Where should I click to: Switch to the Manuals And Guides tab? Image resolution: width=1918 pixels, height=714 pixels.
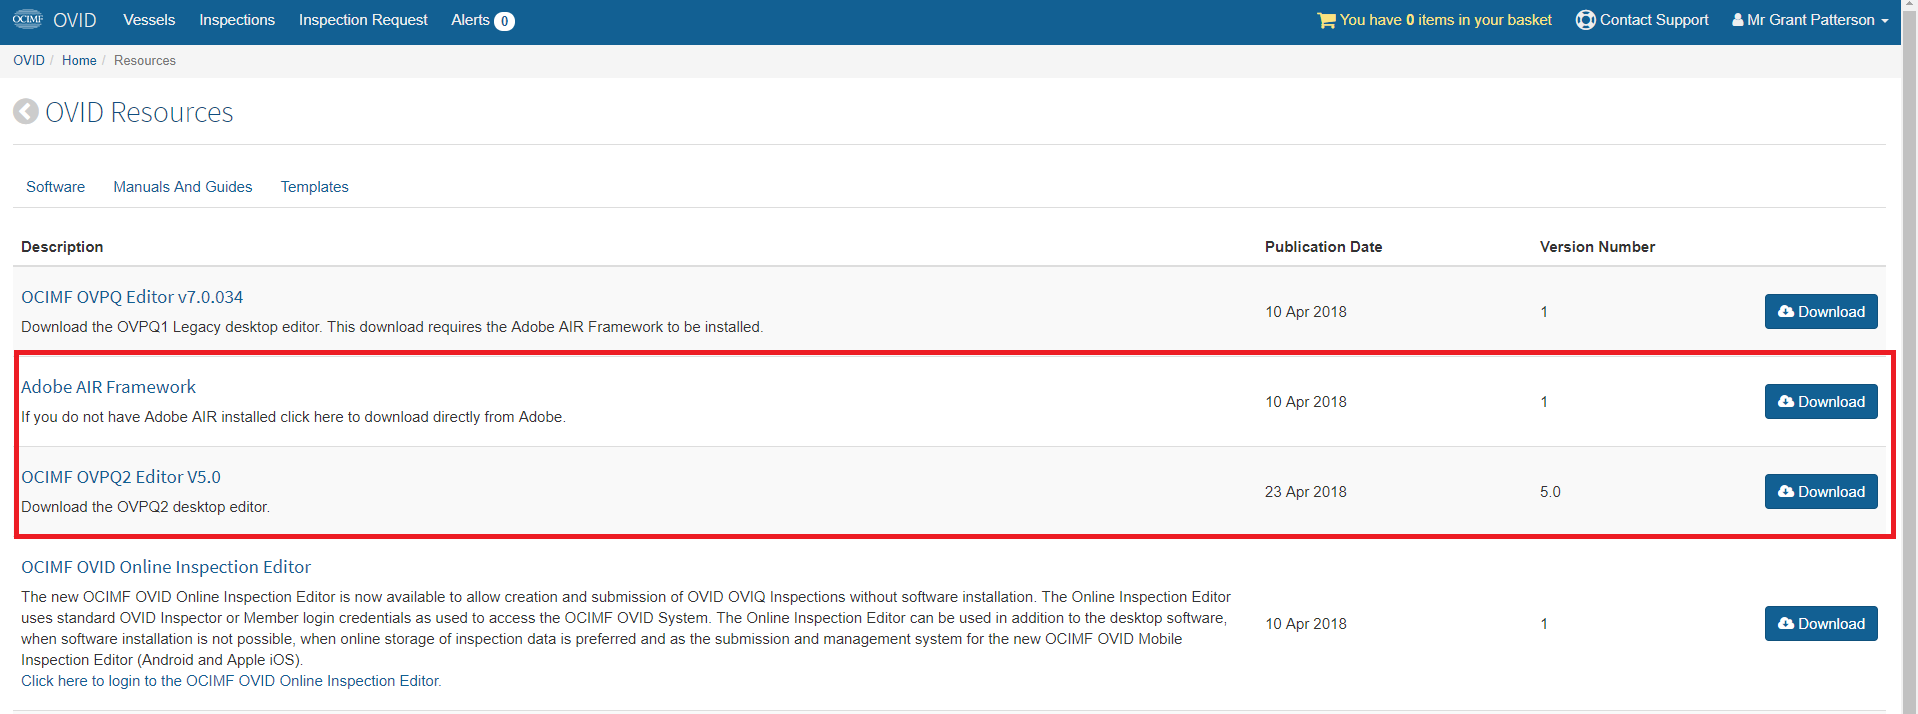pyautogui.click(x=183, y=187)
